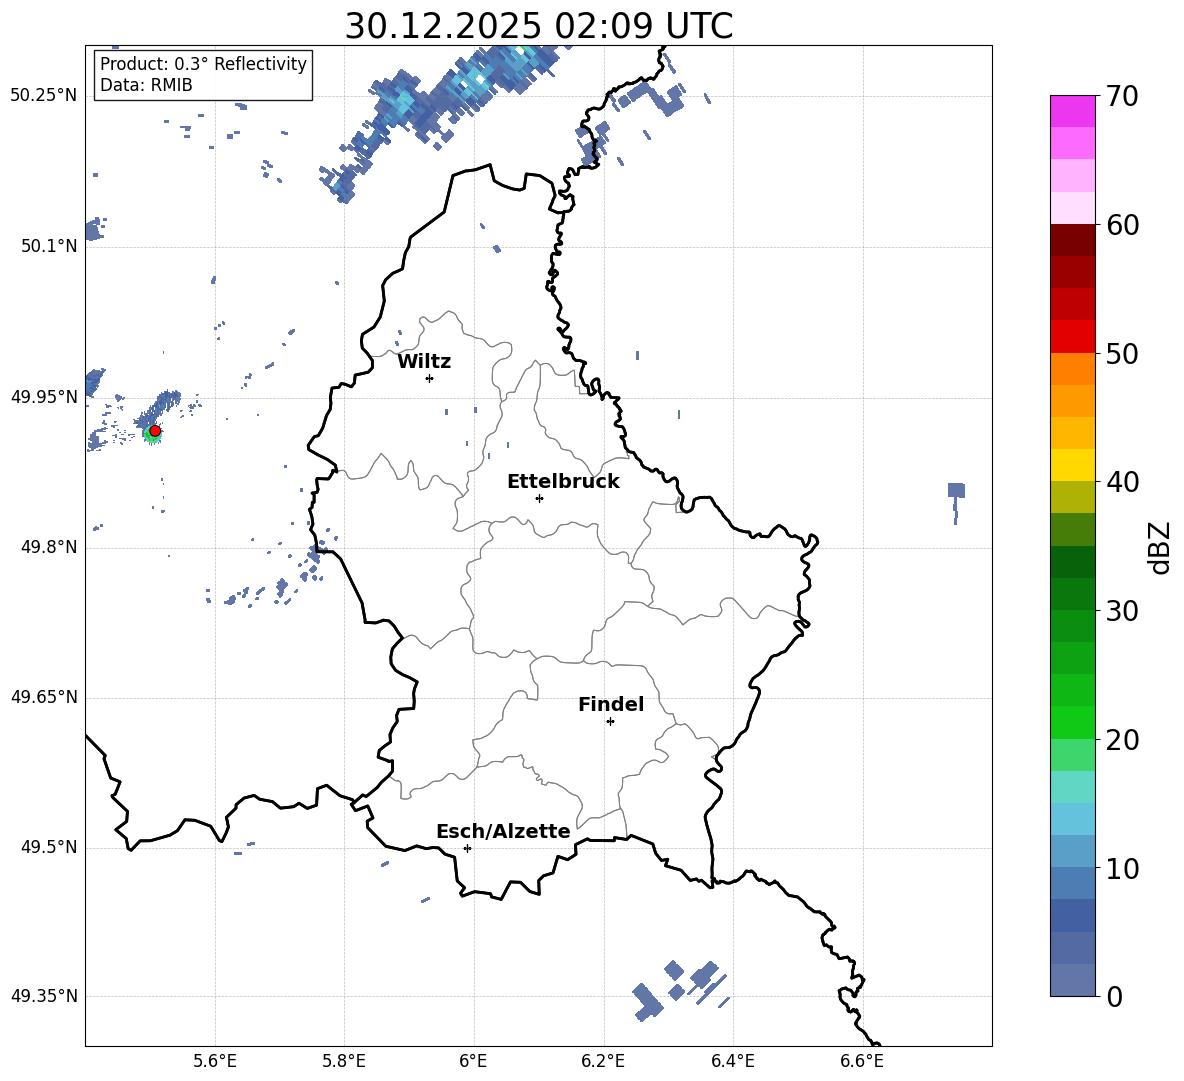Click the Findel station cross marker
Screen dimensions: 1184x1081
[610, 722]
